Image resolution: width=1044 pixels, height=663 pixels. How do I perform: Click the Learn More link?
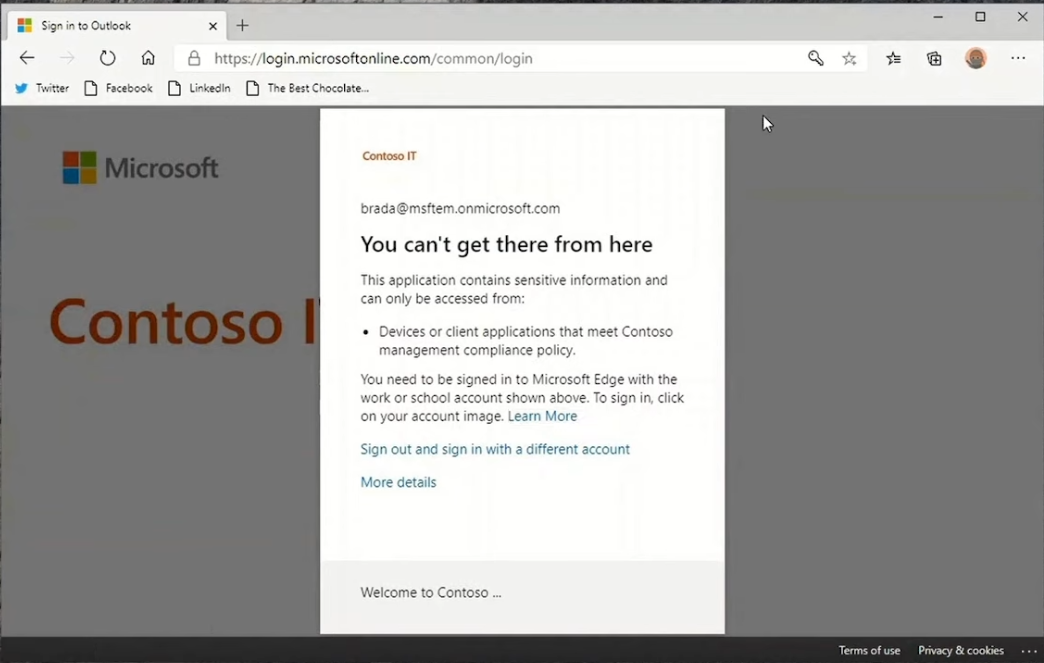542,416
